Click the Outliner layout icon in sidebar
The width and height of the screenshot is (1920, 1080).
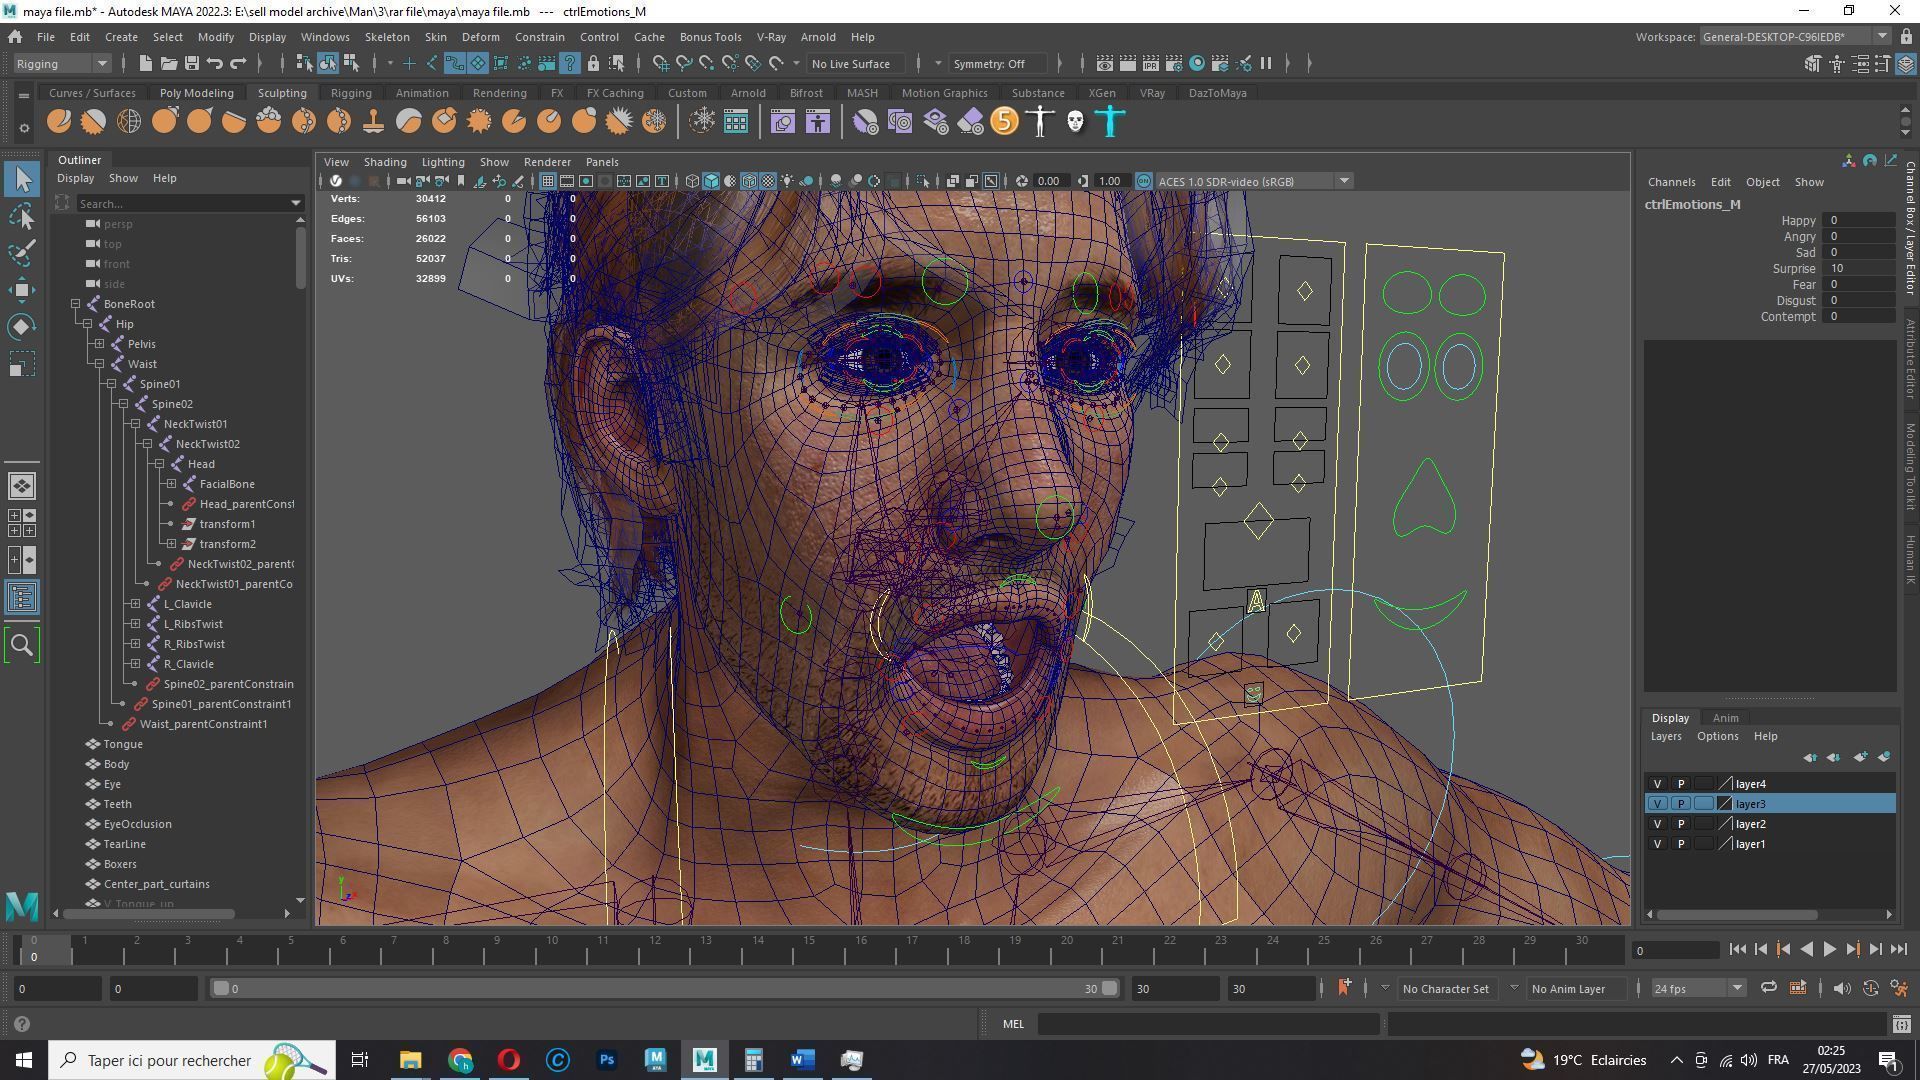pos(22,598)
